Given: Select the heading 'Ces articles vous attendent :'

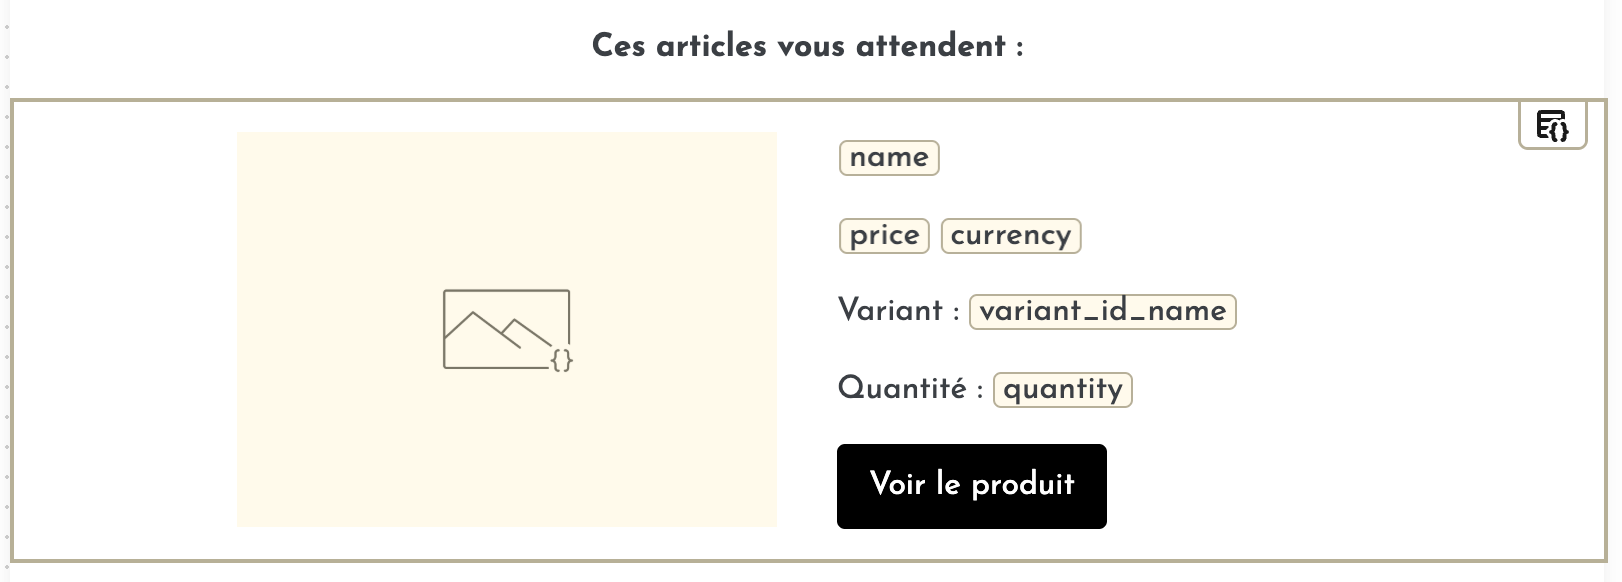Looking at the screenshot, I should (x=808, y=44).
